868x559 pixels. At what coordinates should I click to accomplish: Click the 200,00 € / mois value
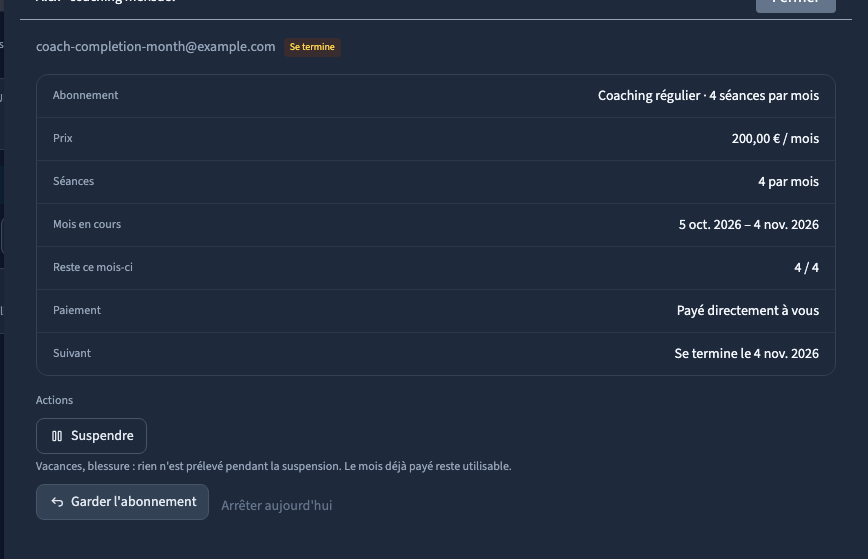click(x=775, y=139)
